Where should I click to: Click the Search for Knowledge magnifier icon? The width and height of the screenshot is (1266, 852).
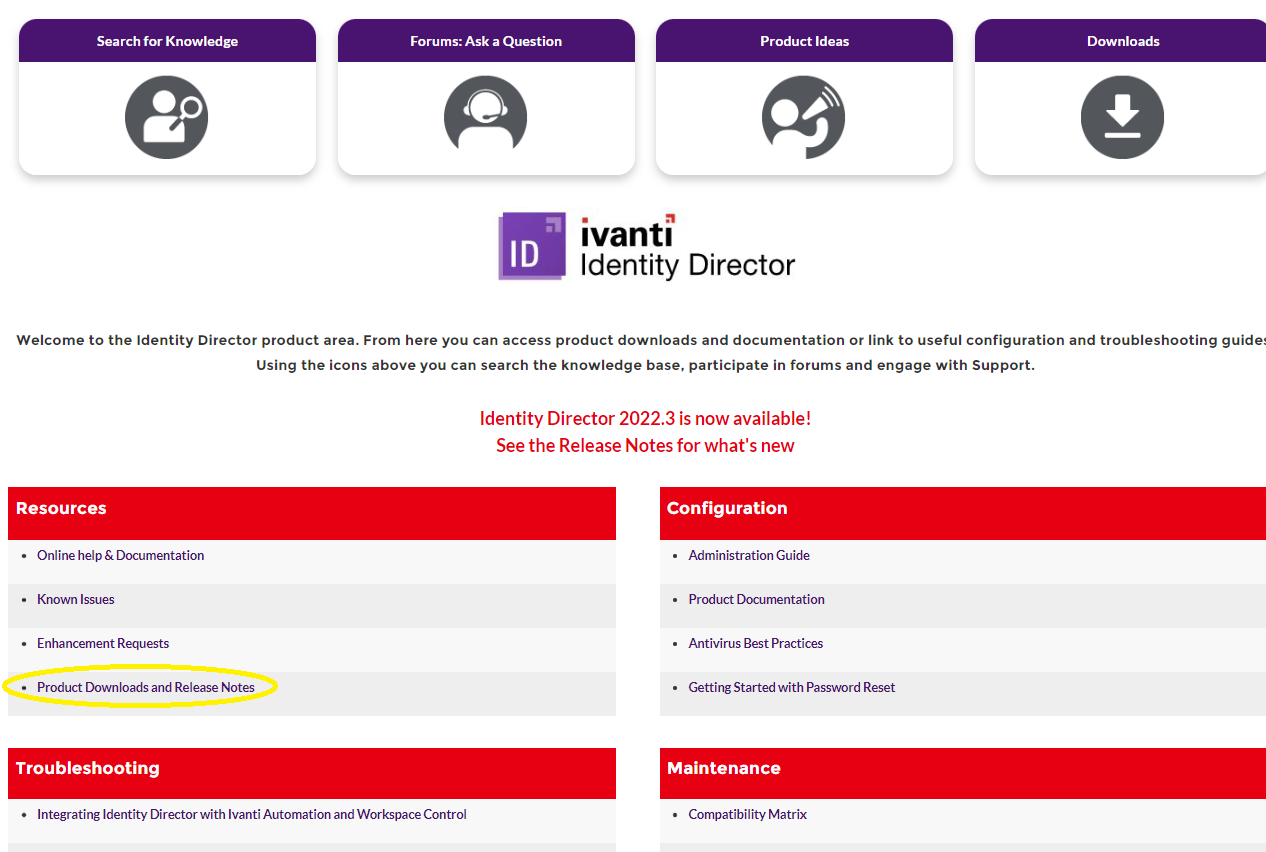166,117
